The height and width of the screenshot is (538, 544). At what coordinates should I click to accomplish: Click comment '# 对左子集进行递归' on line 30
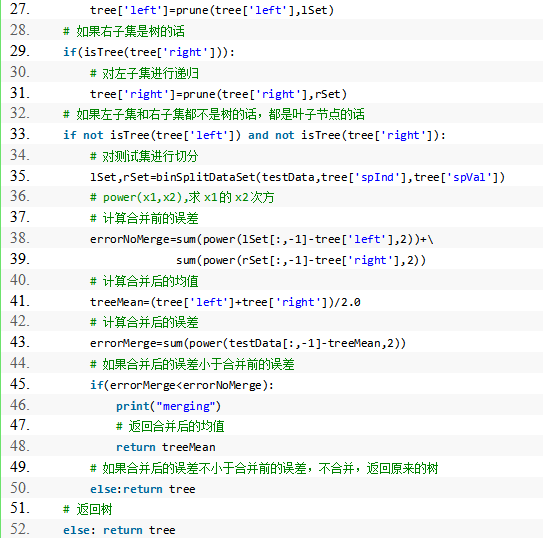[144, 73]
